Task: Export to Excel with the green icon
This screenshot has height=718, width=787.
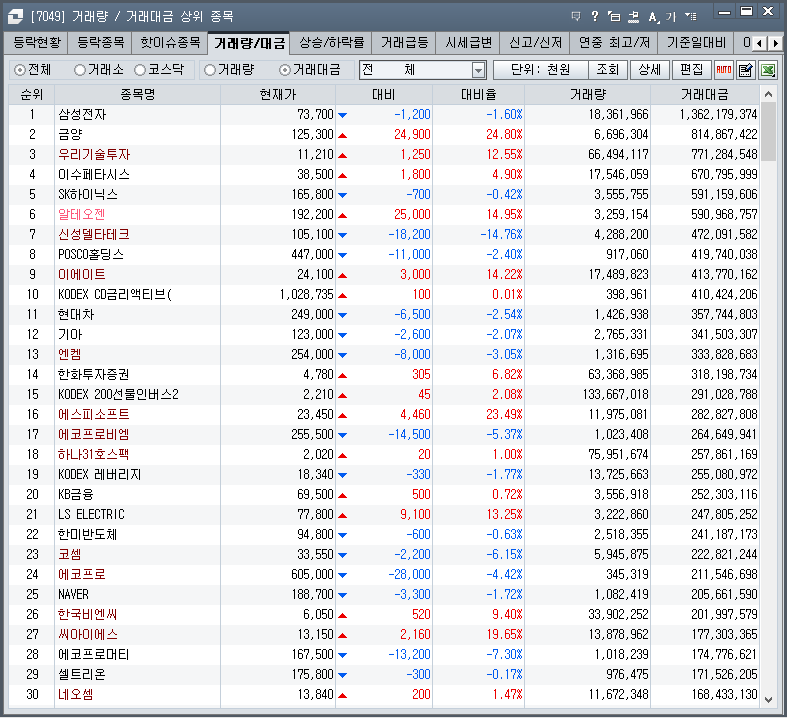Action: 768,70
